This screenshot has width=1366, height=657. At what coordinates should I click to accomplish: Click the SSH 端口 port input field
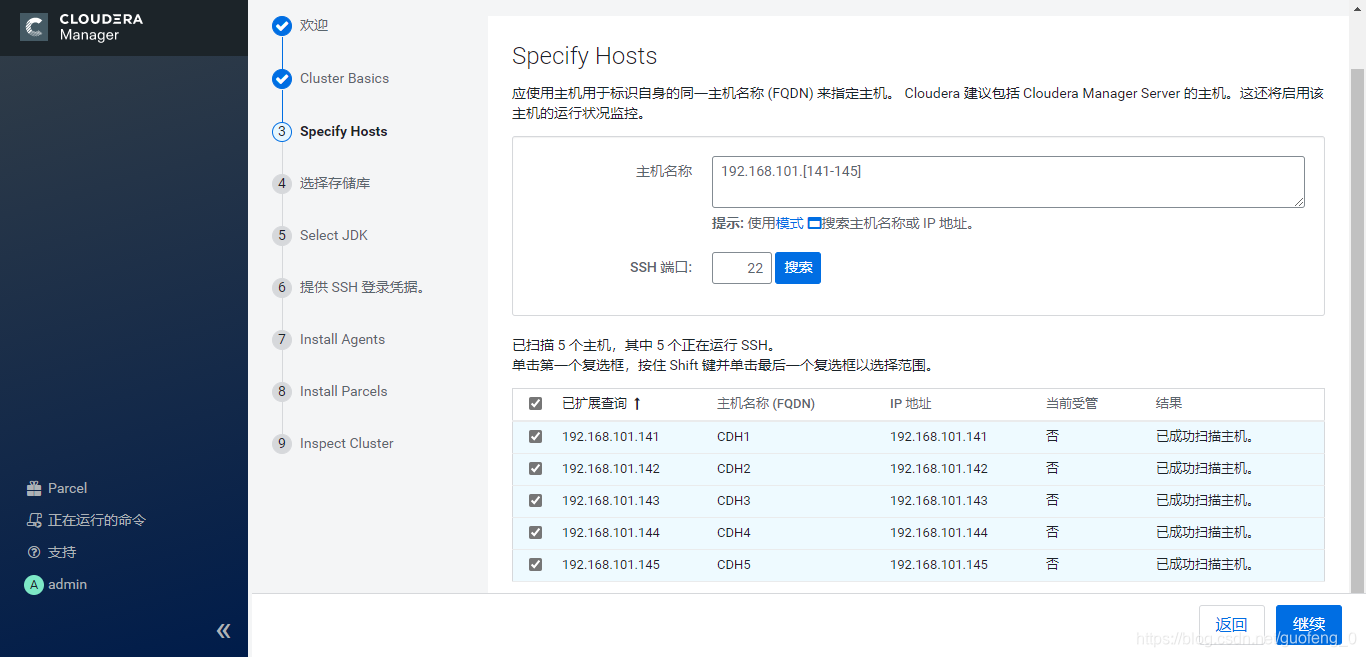742,268
